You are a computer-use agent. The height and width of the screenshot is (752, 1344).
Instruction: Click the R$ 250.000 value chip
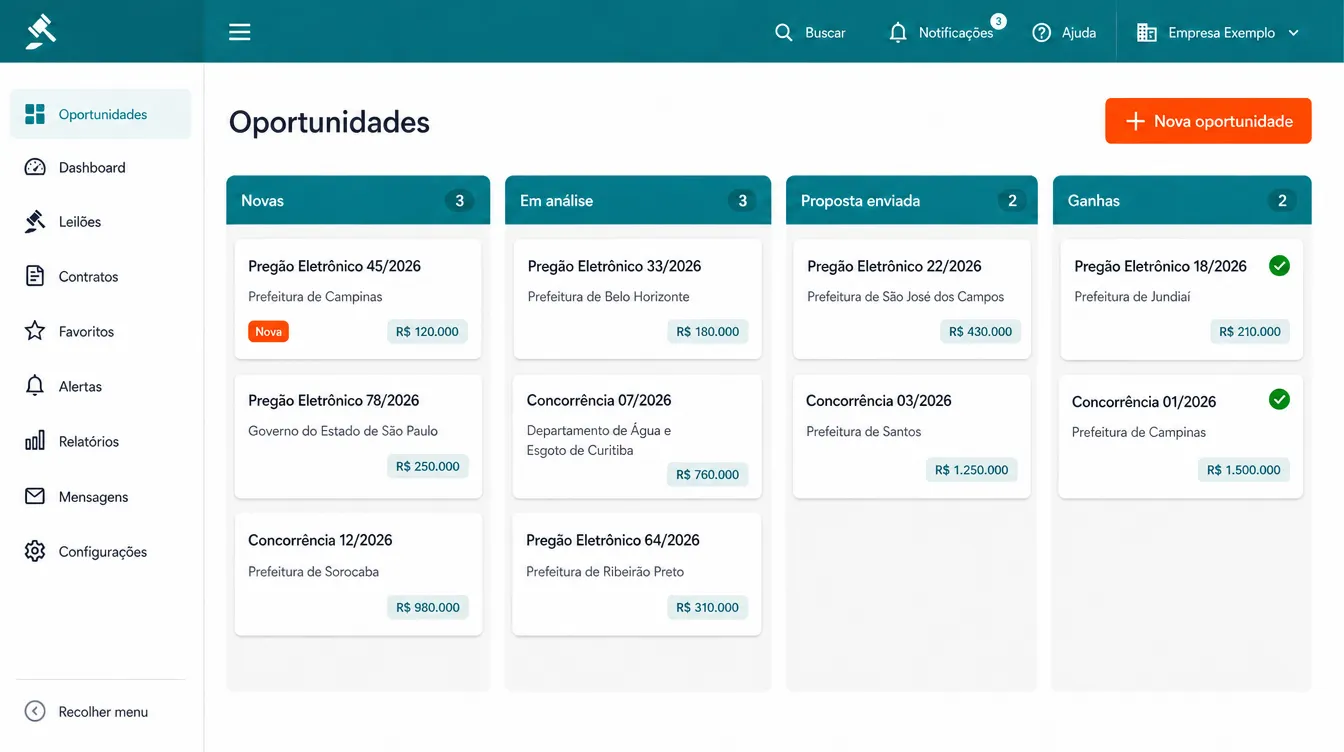click(428, 466)
